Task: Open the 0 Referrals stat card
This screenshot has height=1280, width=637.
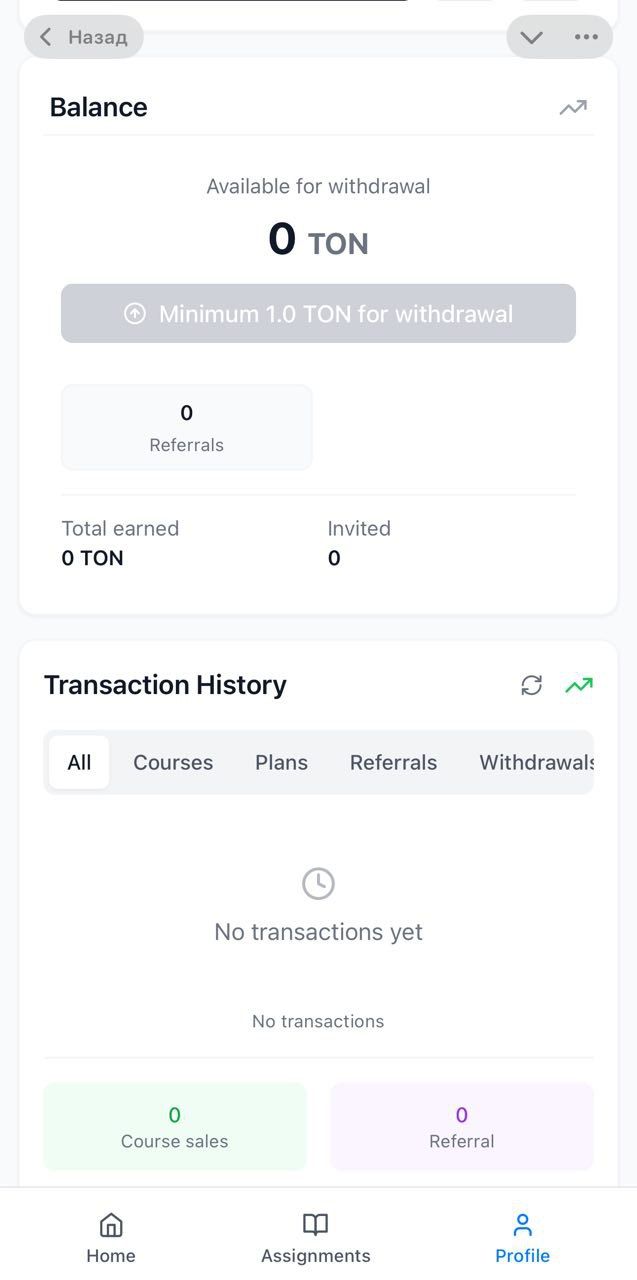Action: click(186, 427)
